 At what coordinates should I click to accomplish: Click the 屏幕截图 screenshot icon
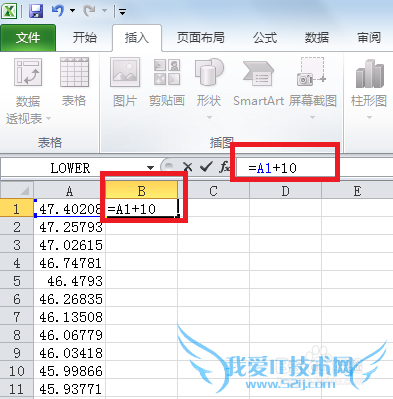312,72
